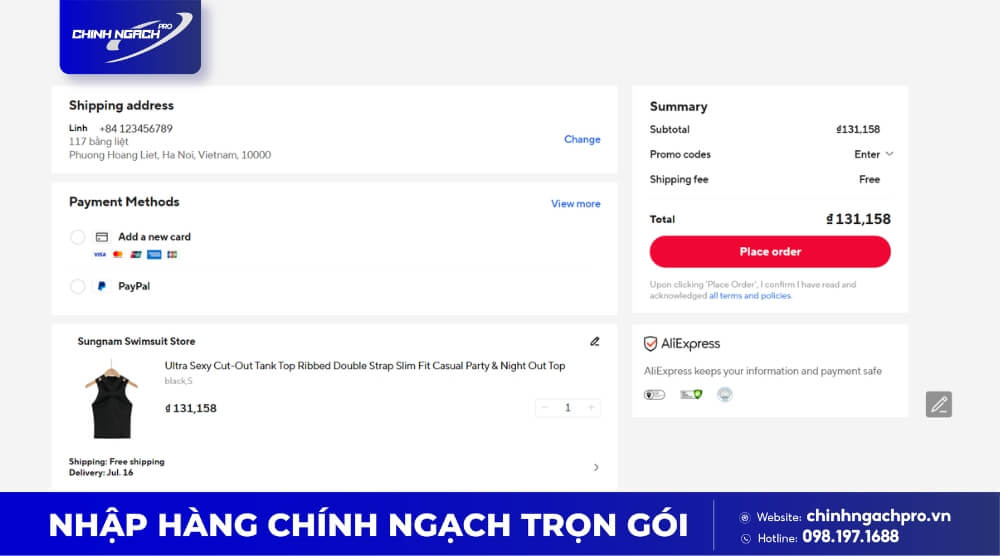Viewport: 1000px width, 556px height.
Task: Click the item price ₫131,158 in product card
Action: pos(191,408)
